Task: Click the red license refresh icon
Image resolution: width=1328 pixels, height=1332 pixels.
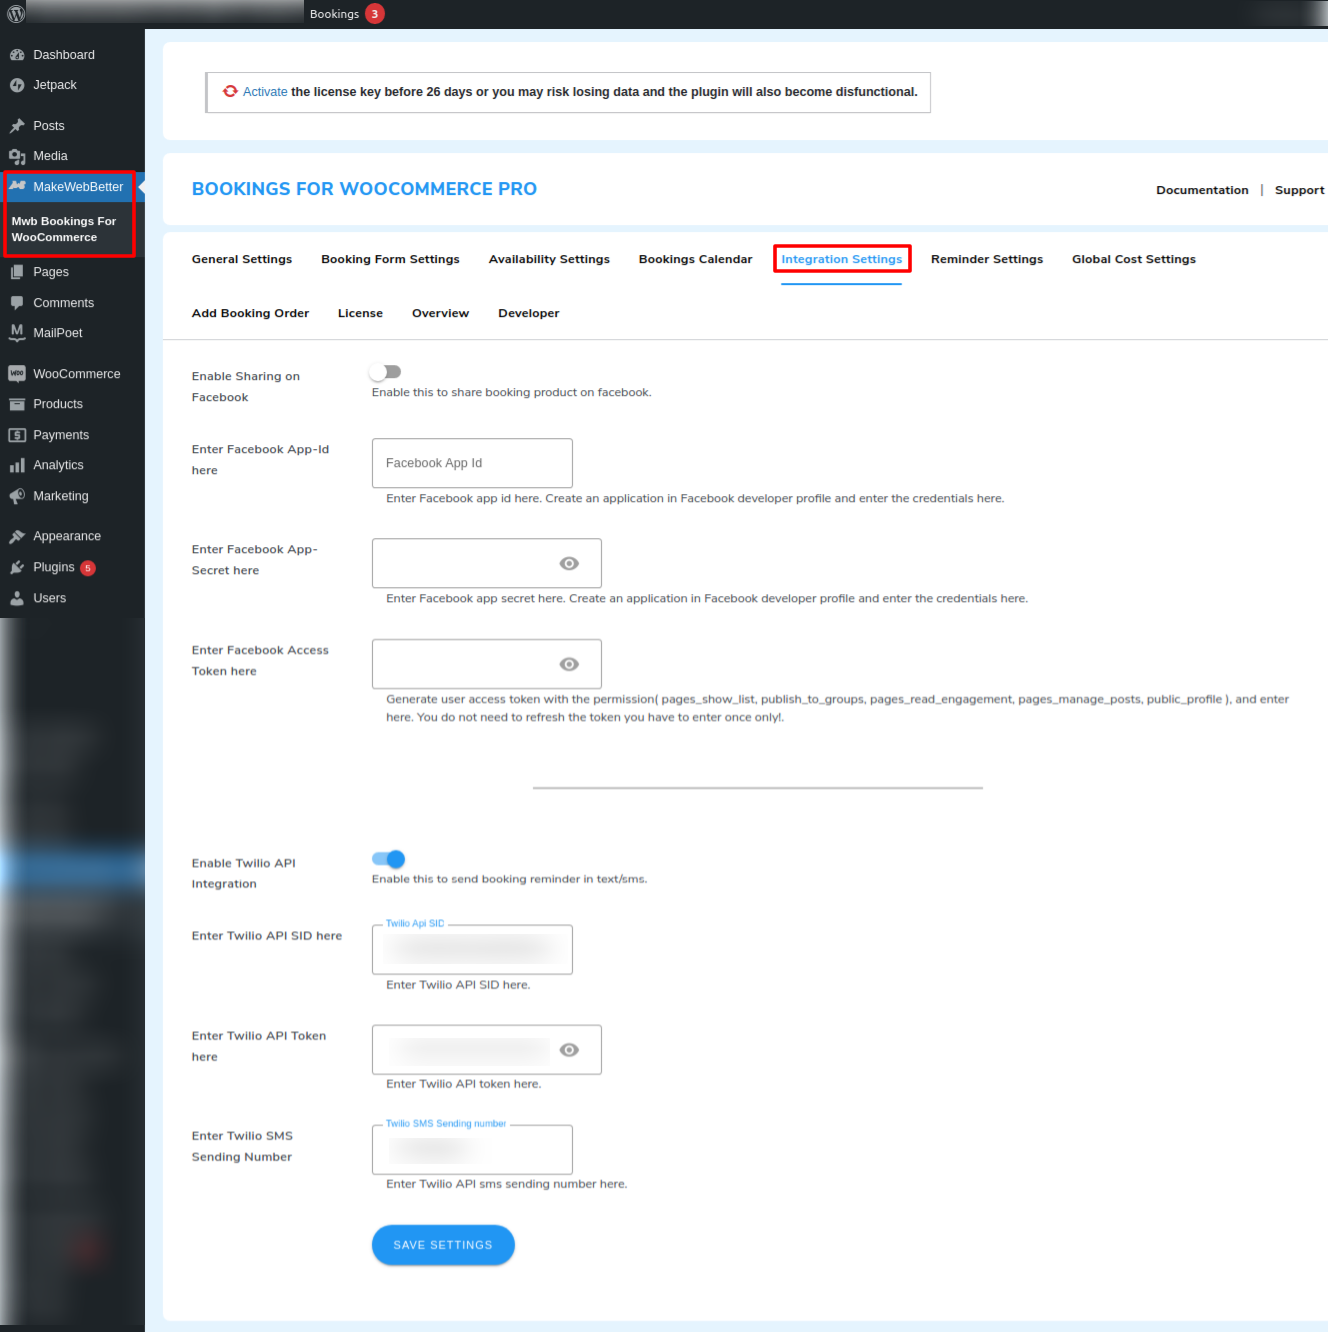Action: tap(230, 91)
